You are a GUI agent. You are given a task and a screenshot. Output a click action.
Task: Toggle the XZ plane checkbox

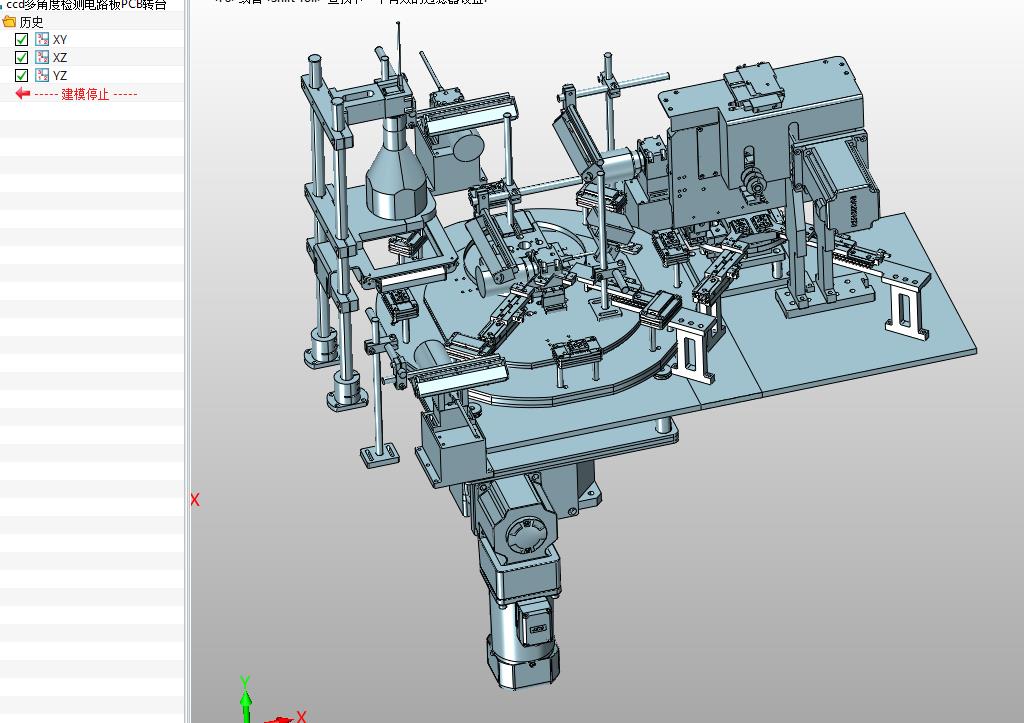21,57
